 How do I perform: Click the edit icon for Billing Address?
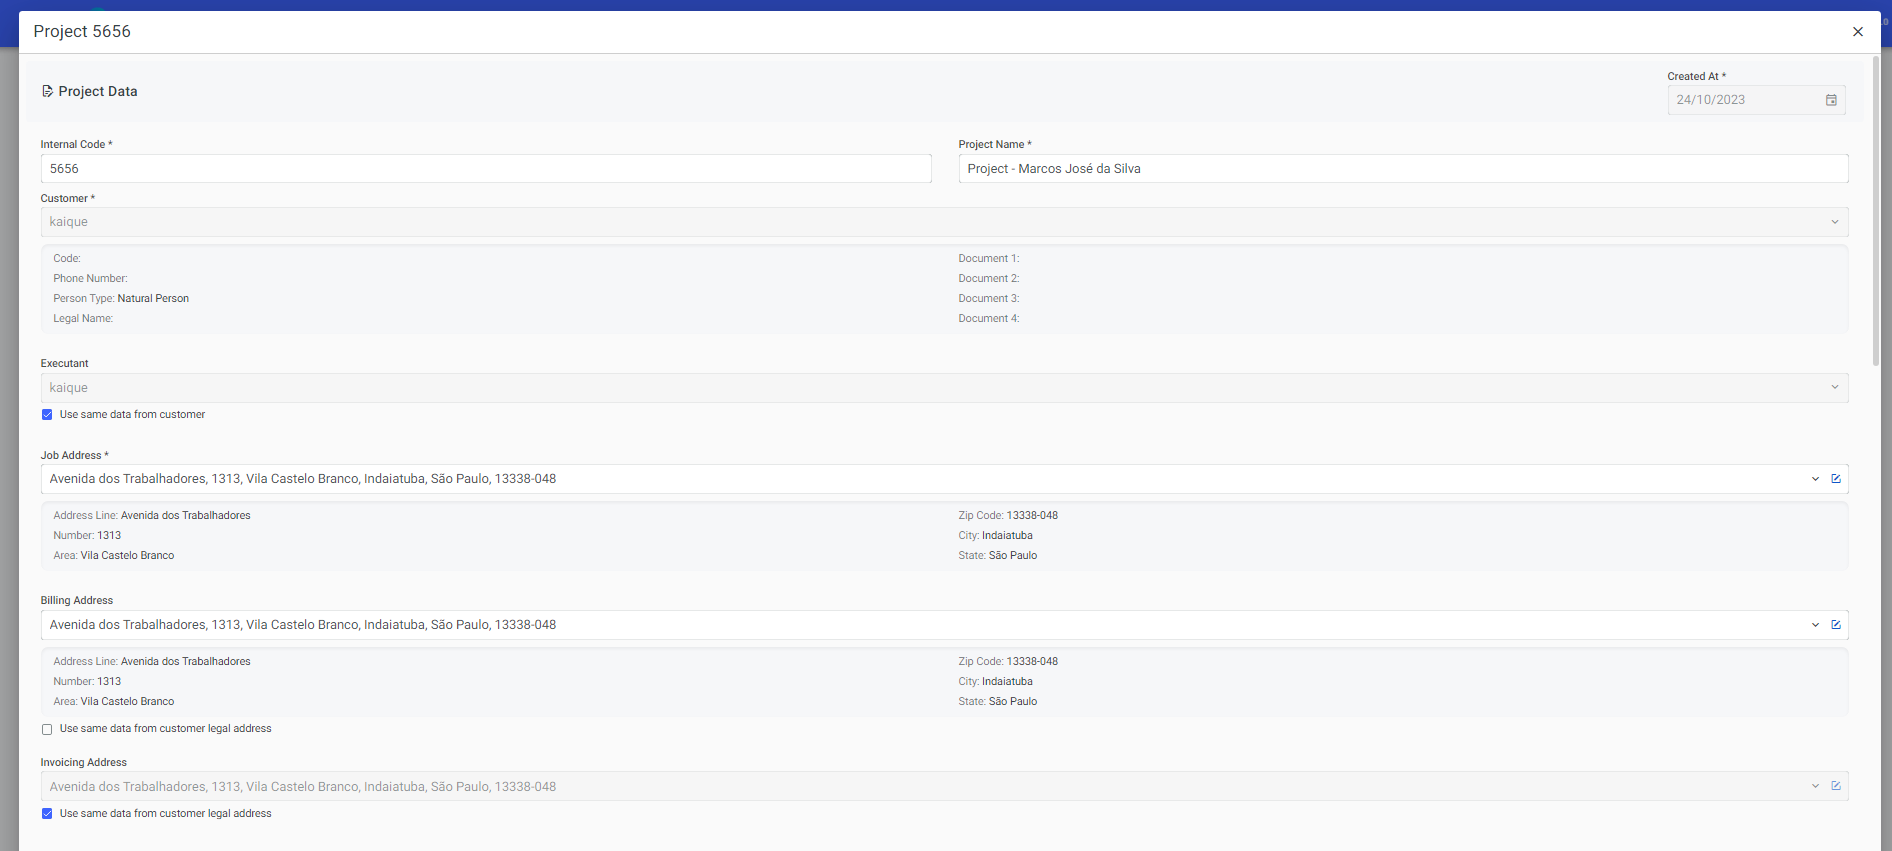[x=1836, y=625]
